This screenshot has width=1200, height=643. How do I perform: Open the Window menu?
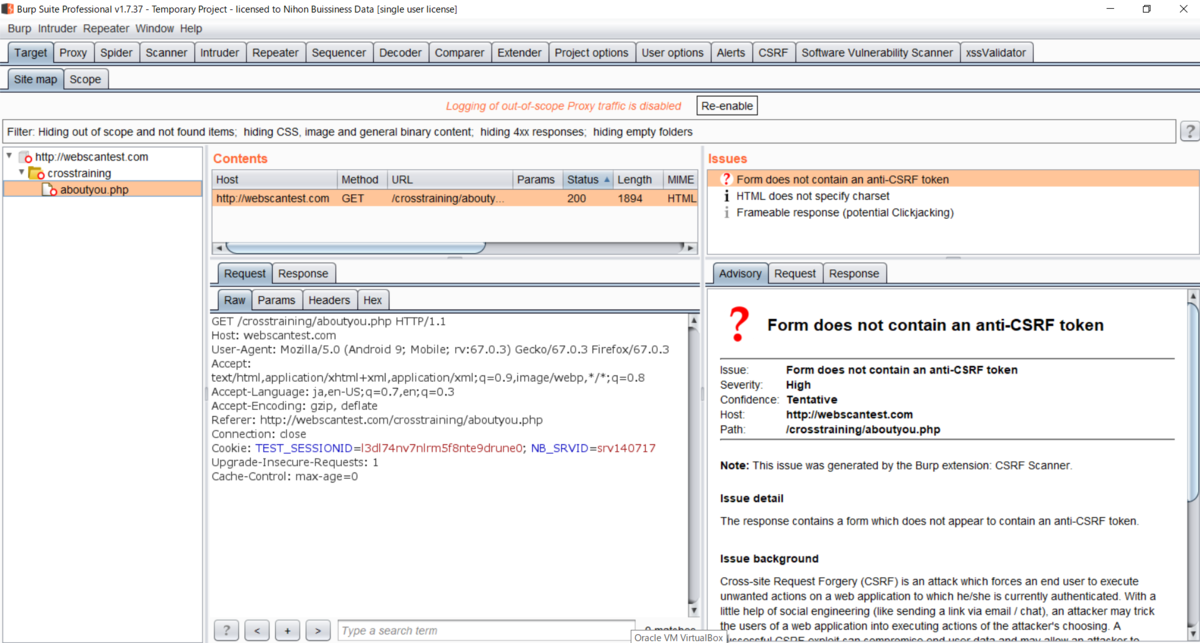[x=154, y=29]
